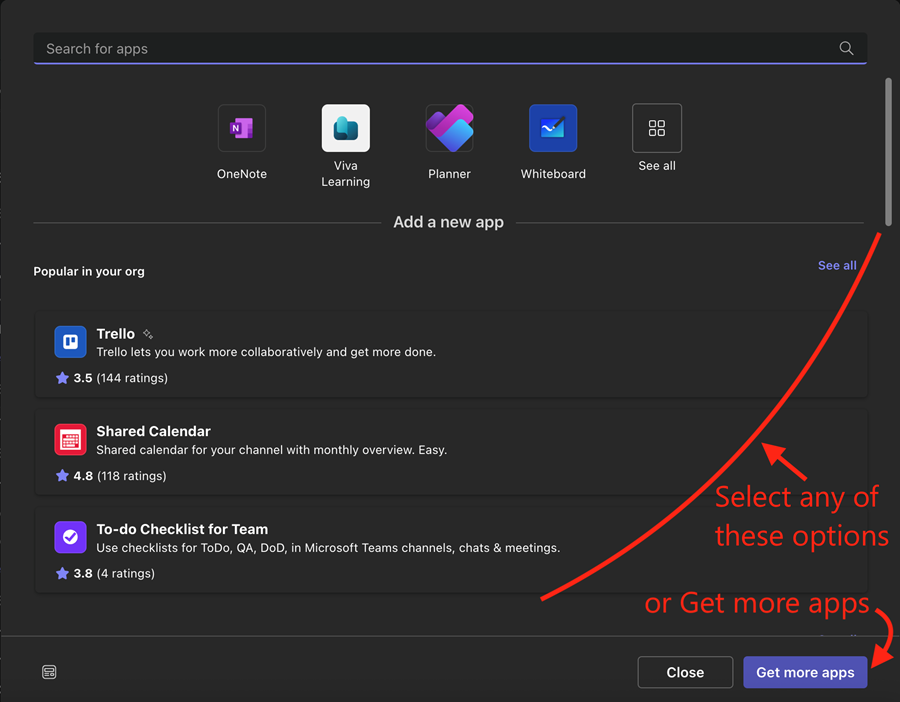Click the star rating icon for Trello
The width and height of the screenshot is (900, 702).
tap(62, 378)
